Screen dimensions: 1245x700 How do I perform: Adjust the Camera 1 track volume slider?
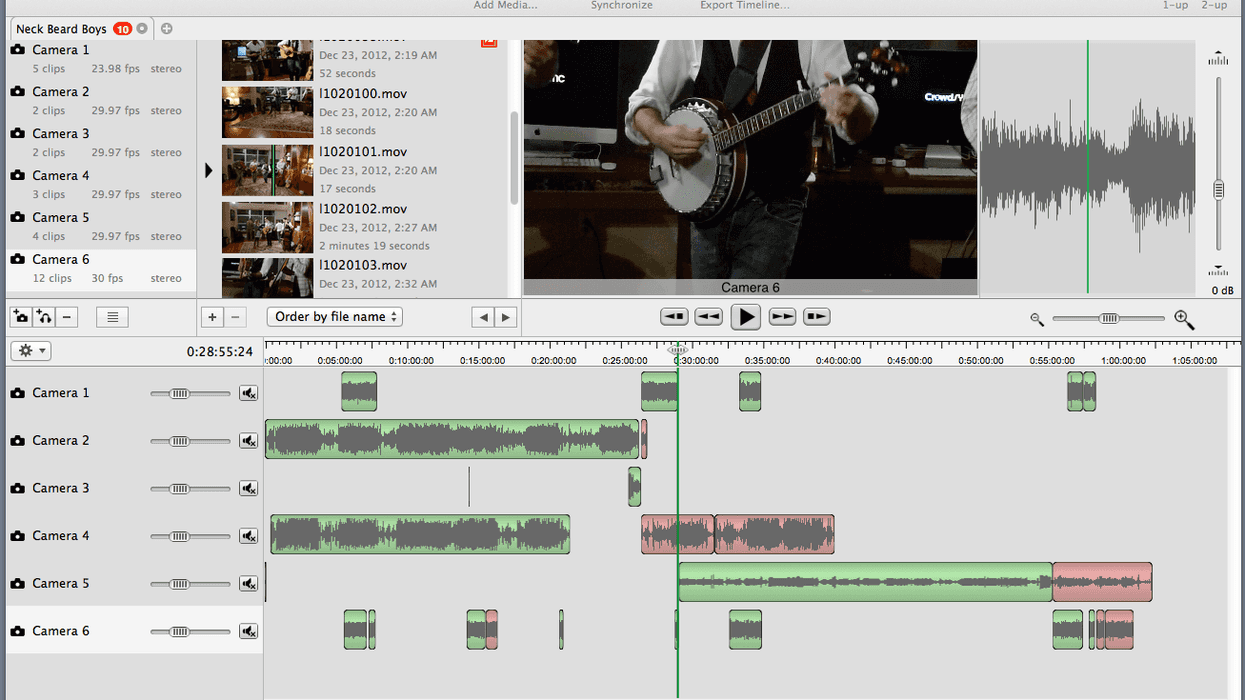(190, 393)
